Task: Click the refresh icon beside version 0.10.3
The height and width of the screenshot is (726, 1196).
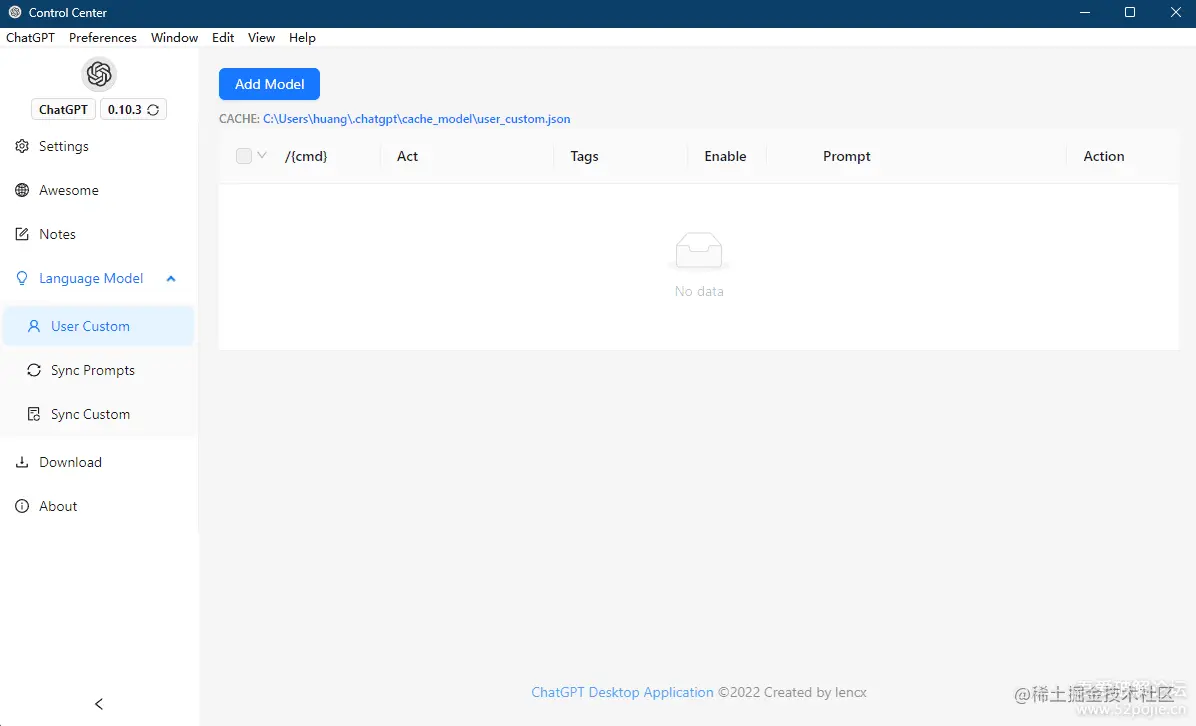Action: (153, 110)
